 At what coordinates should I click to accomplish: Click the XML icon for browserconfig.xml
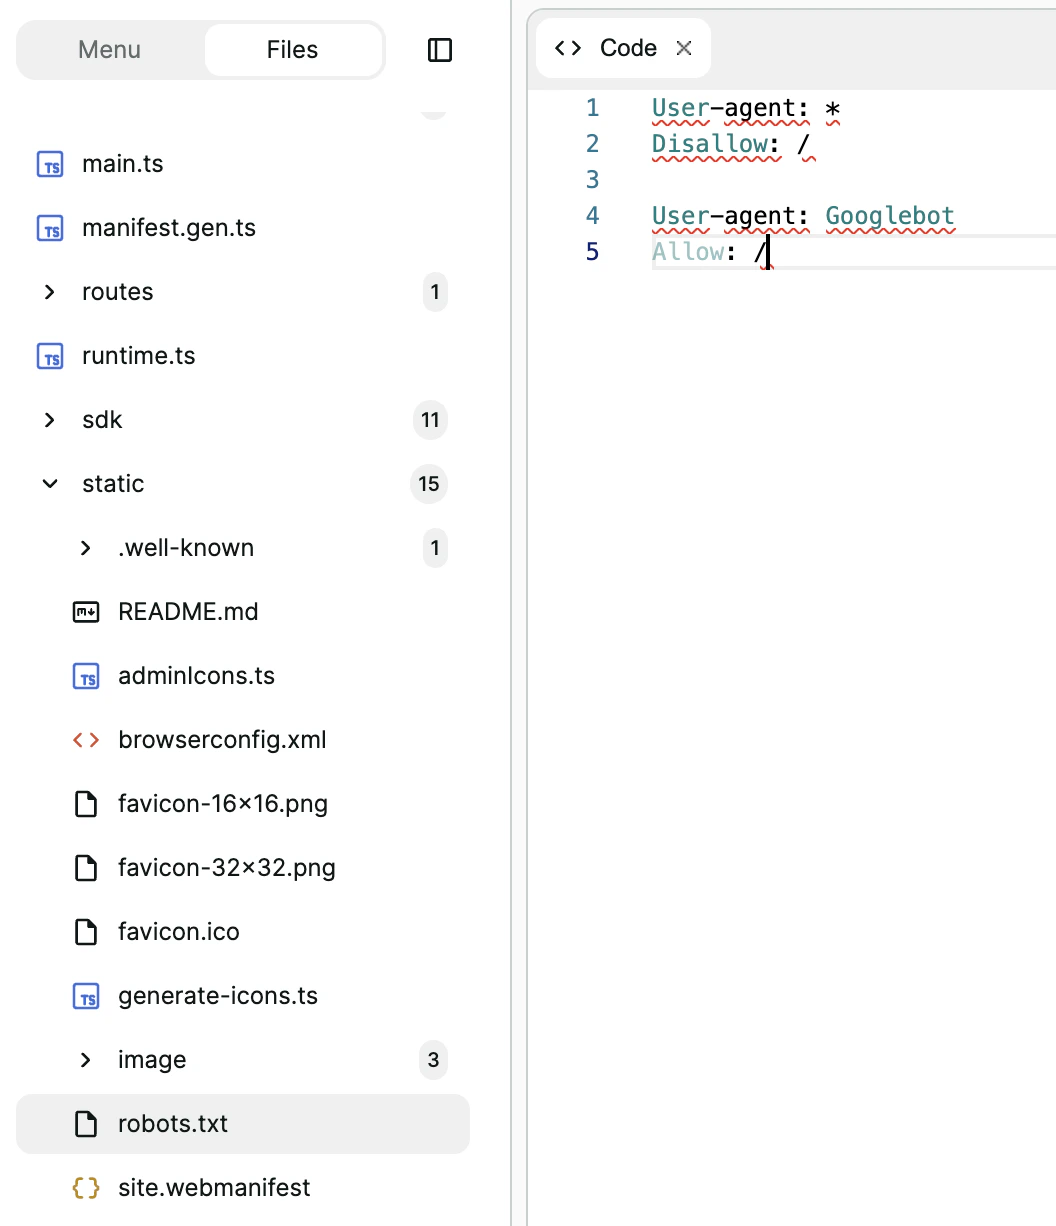click(x=86, y=739)
